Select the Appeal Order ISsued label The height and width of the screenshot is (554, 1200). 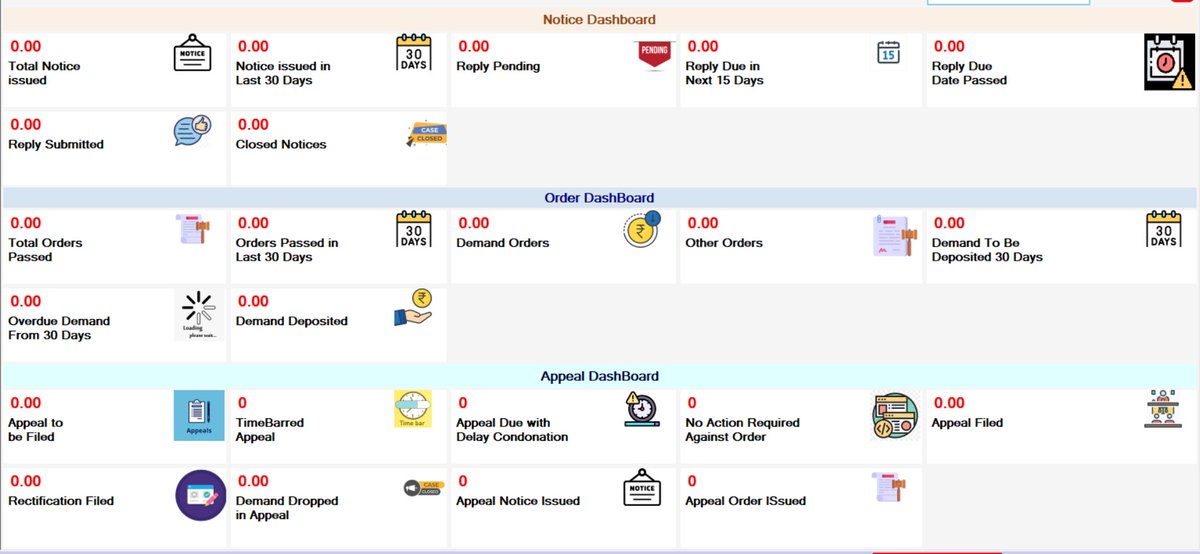click(x=745, y=501)
